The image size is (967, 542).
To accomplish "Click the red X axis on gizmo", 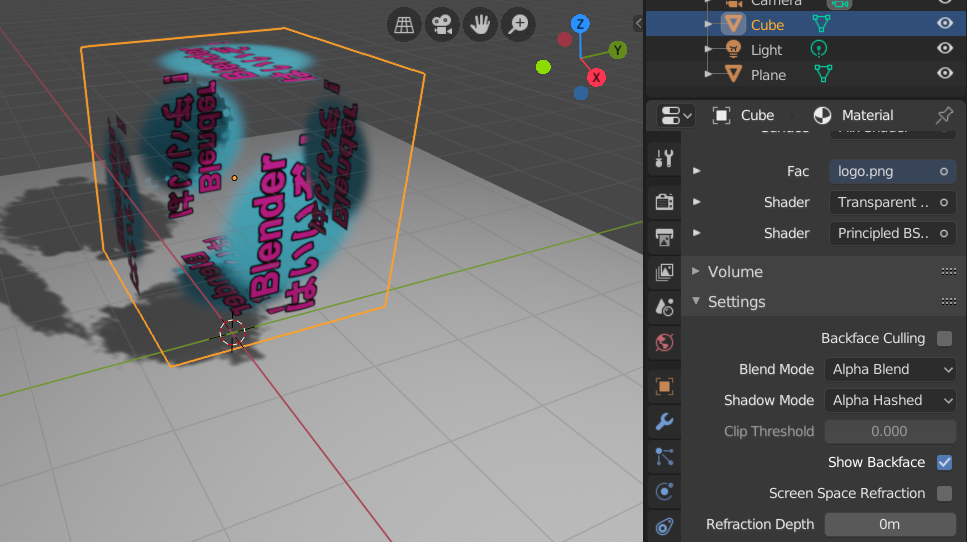I will pyautogui.click(x=596, y=78).
